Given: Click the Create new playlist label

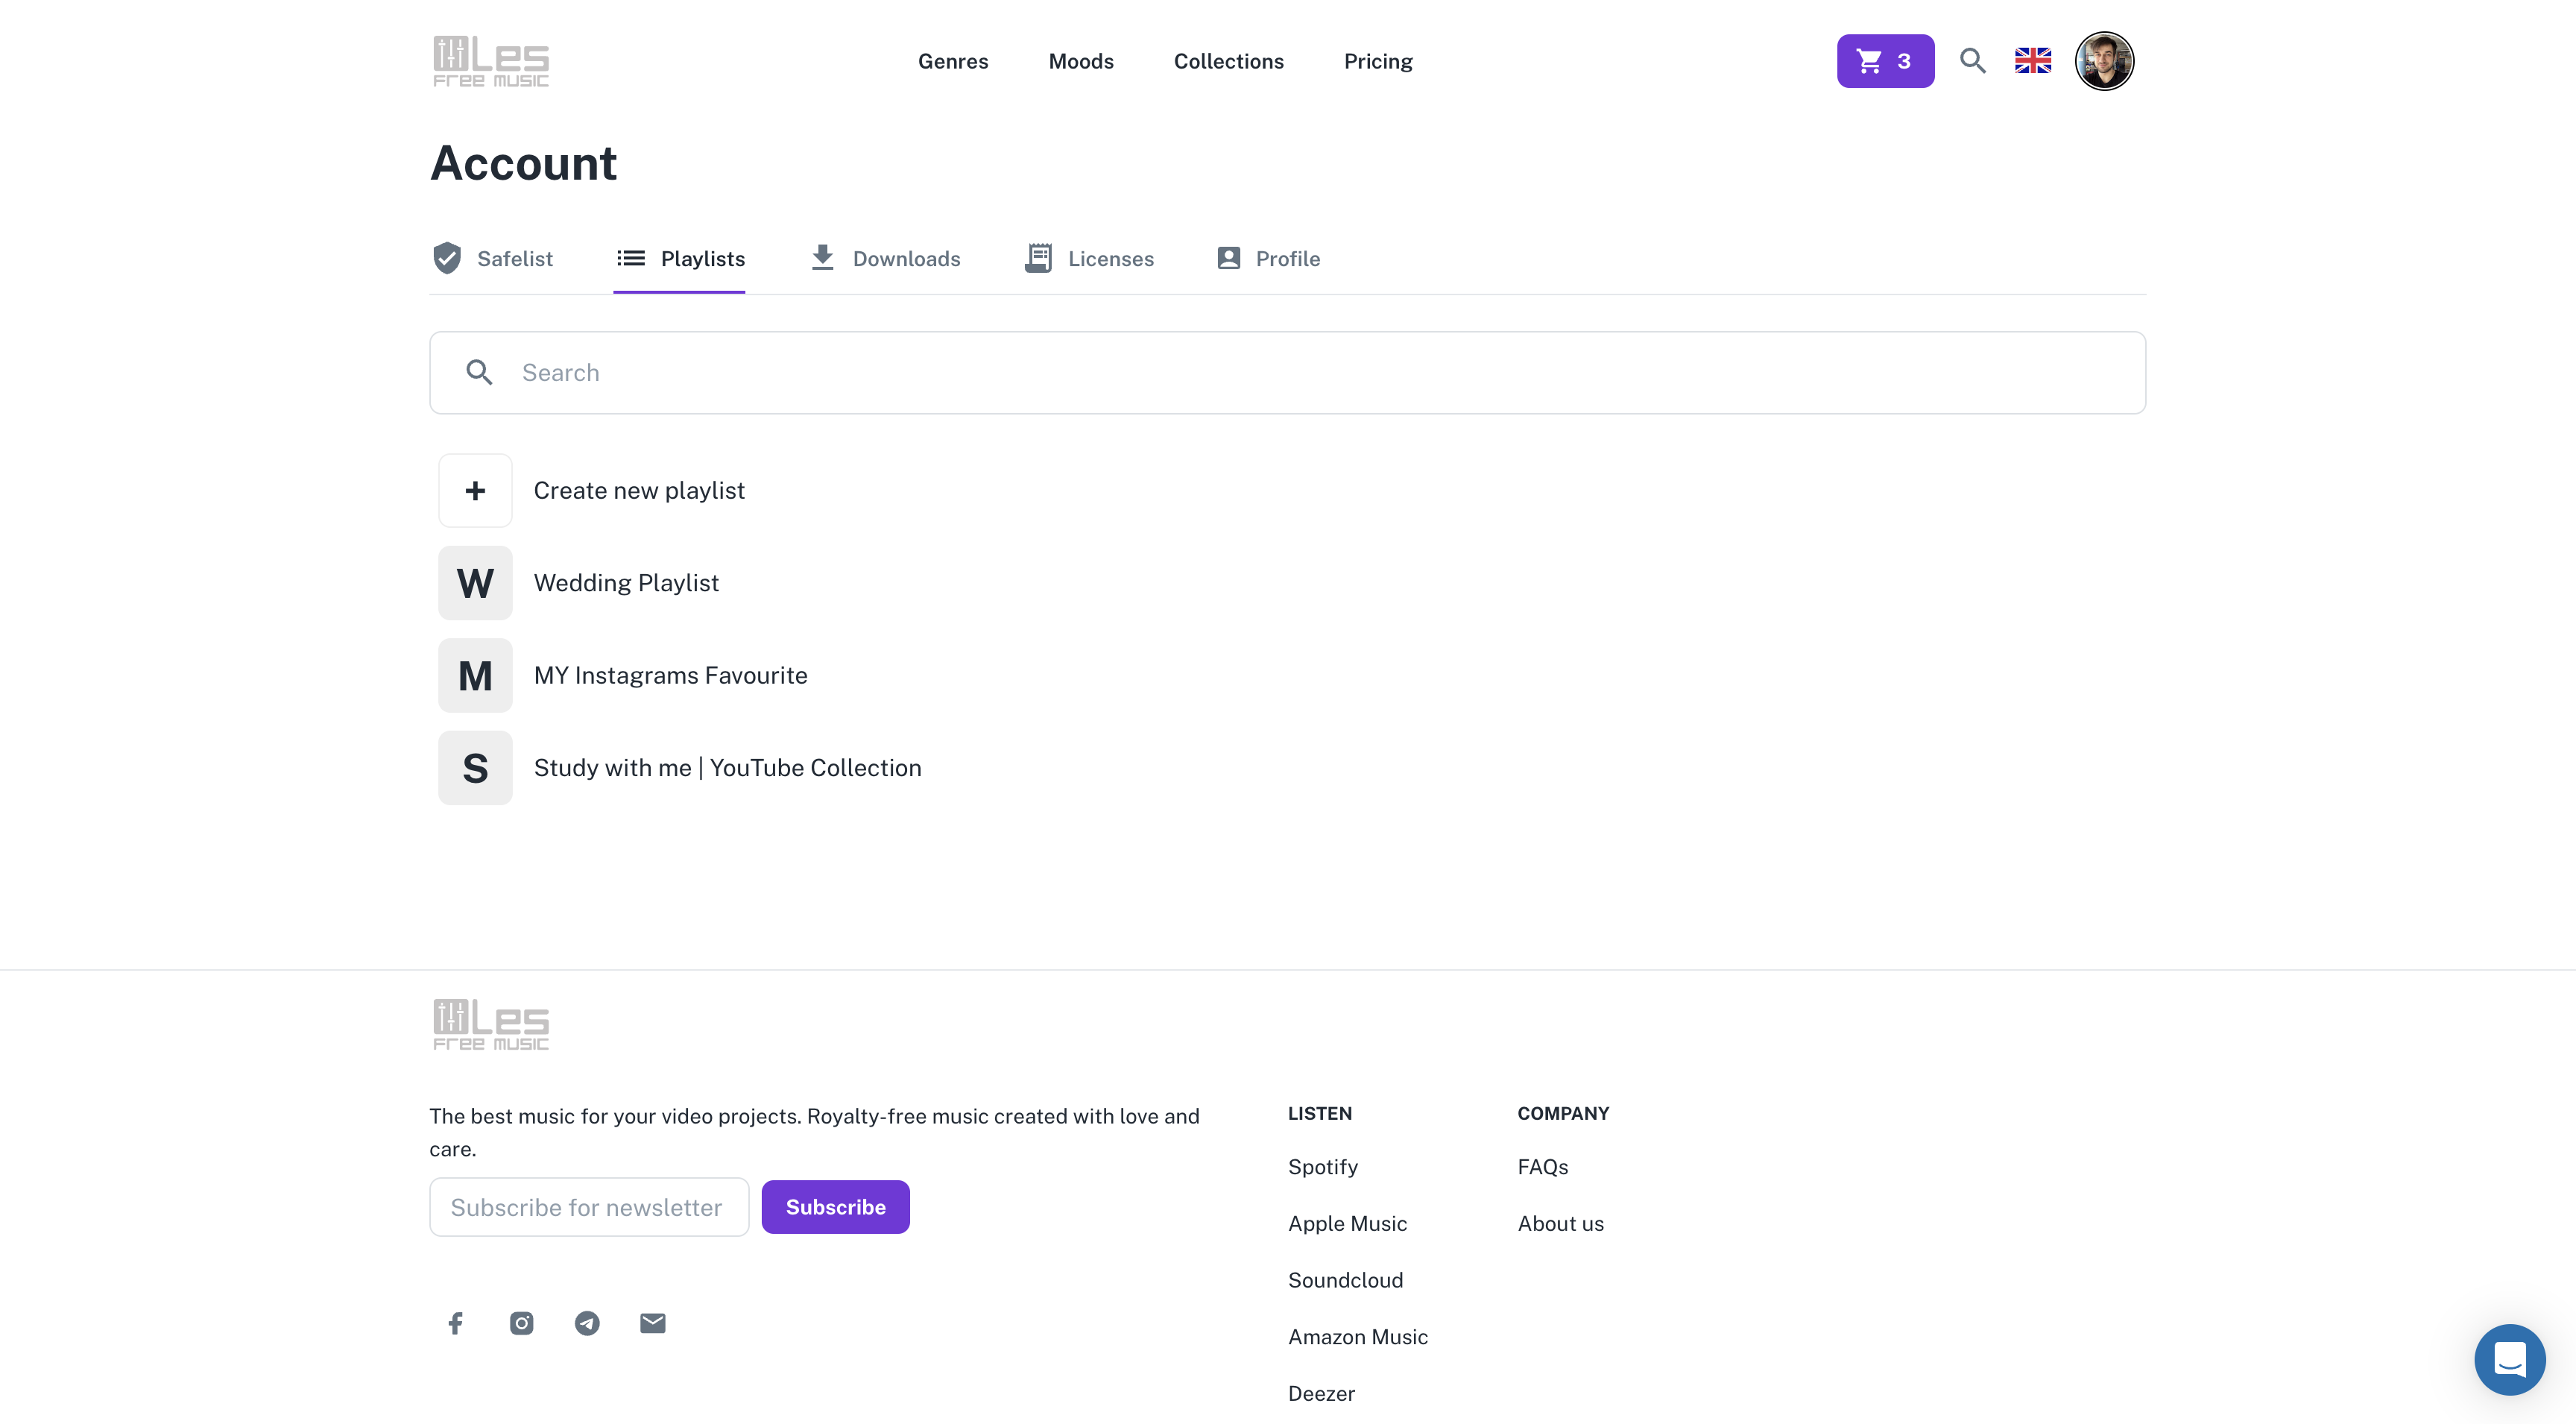Looking at the screenshot, I should [639, 490].
